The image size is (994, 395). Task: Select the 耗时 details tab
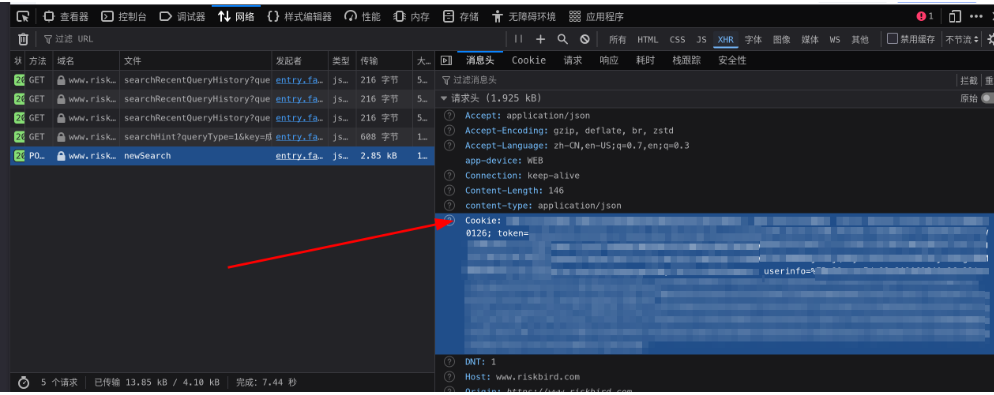(x=645, y=60)
